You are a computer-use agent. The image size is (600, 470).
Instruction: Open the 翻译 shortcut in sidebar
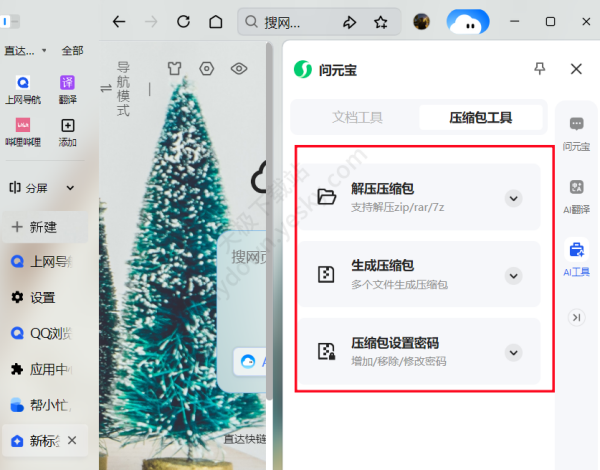pos(67,84)
